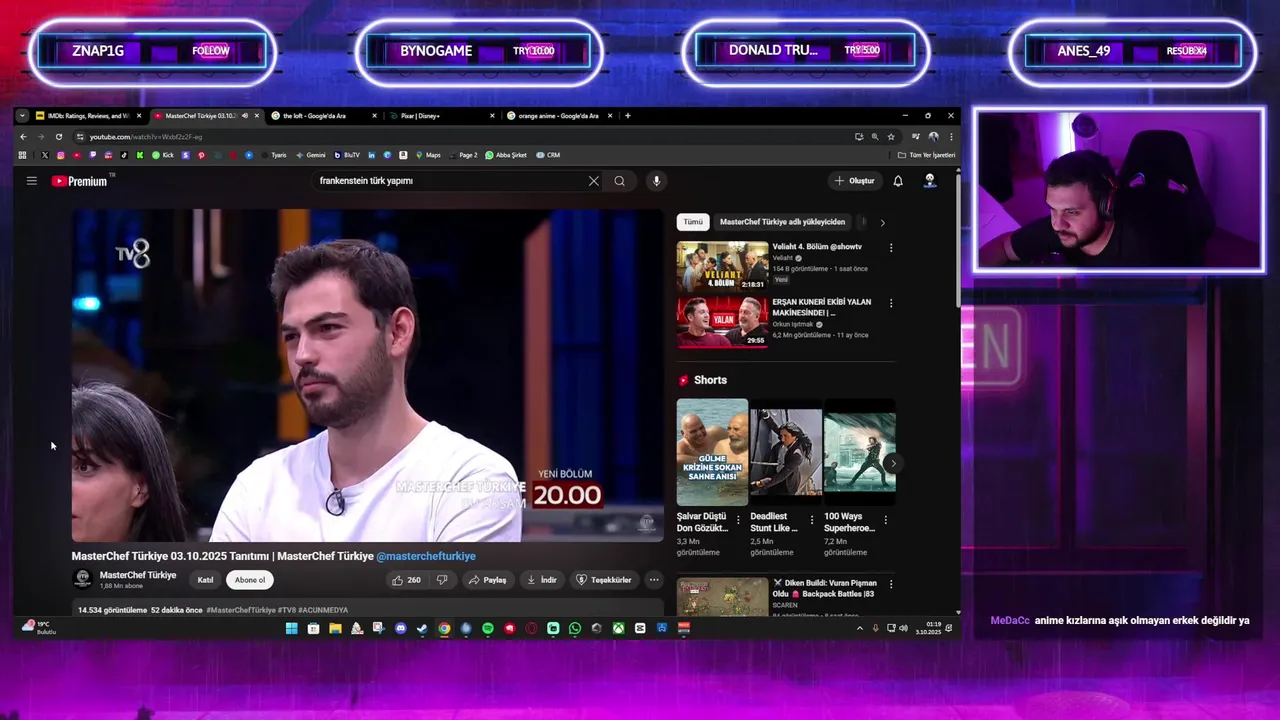This screenshot has width=1280, height=720.
Task: Click the Katıl join button
Action: click(205, 580)
